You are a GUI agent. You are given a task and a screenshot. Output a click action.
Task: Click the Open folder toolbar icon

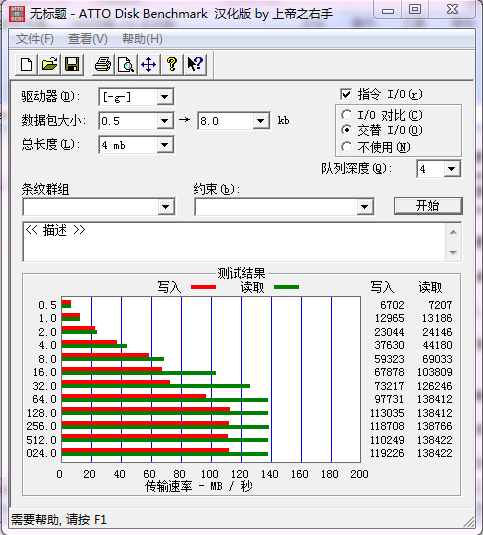[49, 64]
